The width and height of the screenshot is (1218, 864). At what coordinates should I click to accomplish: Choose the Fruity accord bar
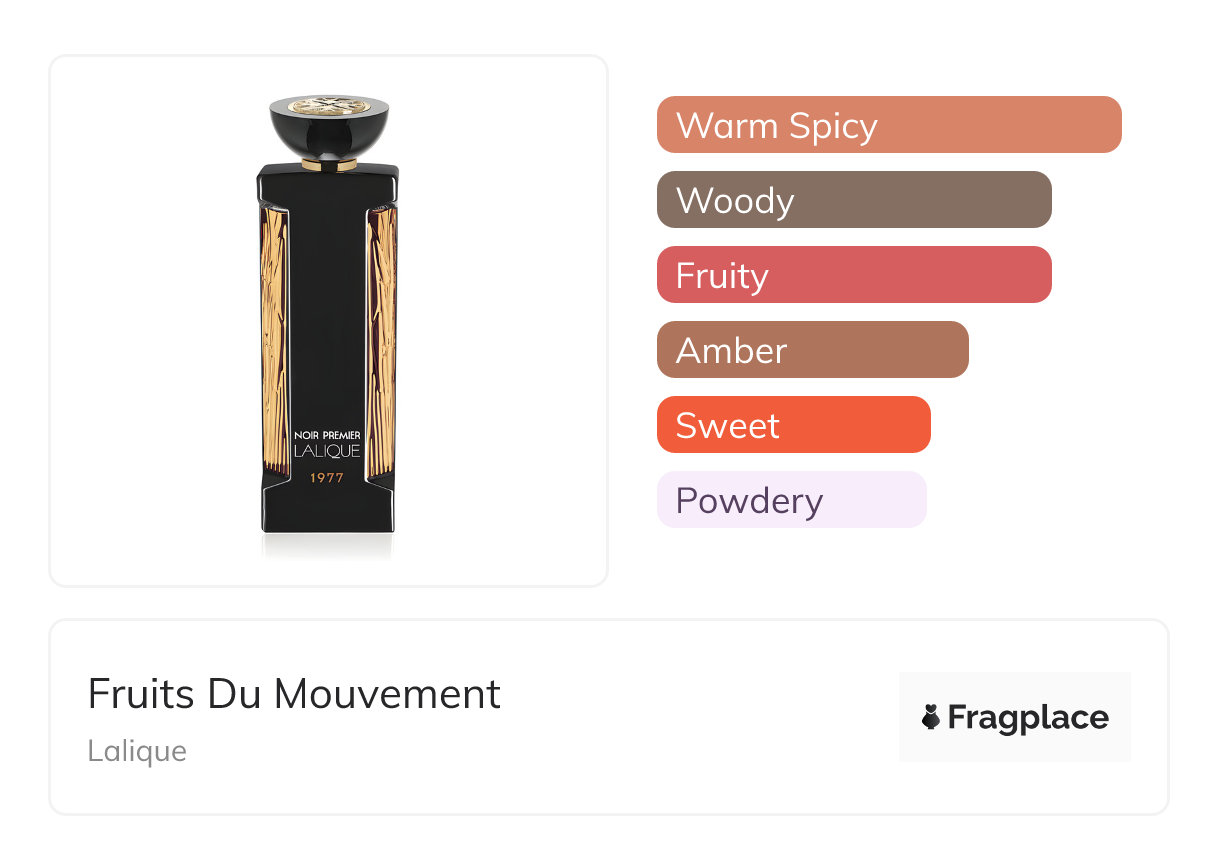[853, 275]
